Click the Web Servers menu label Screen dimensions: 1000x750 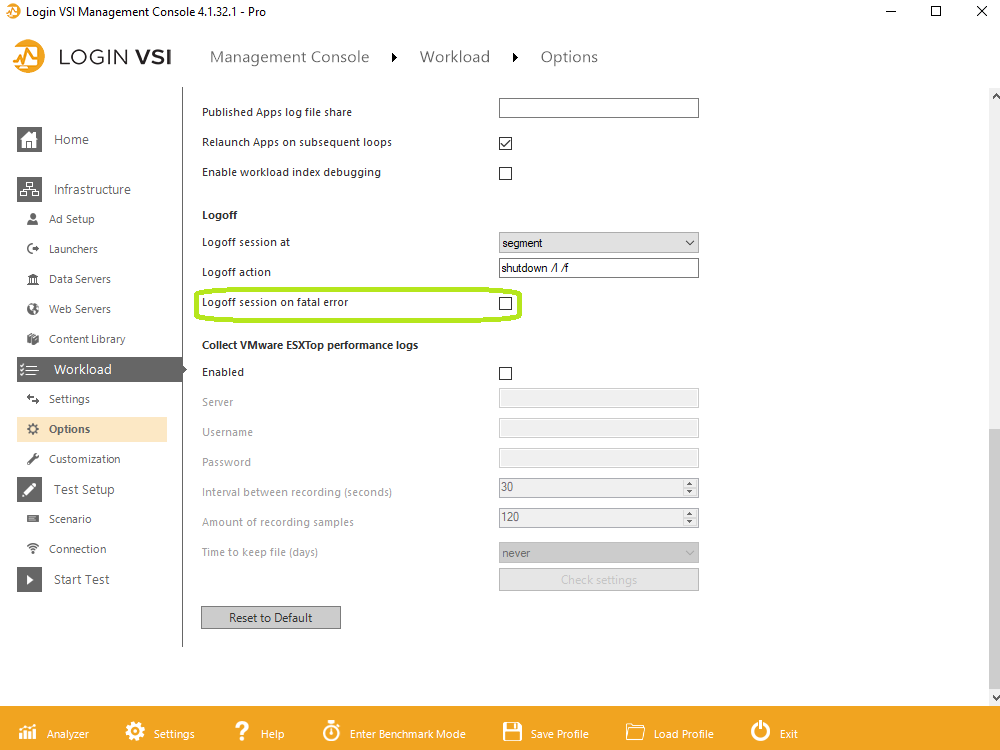(x=80, y=309)
